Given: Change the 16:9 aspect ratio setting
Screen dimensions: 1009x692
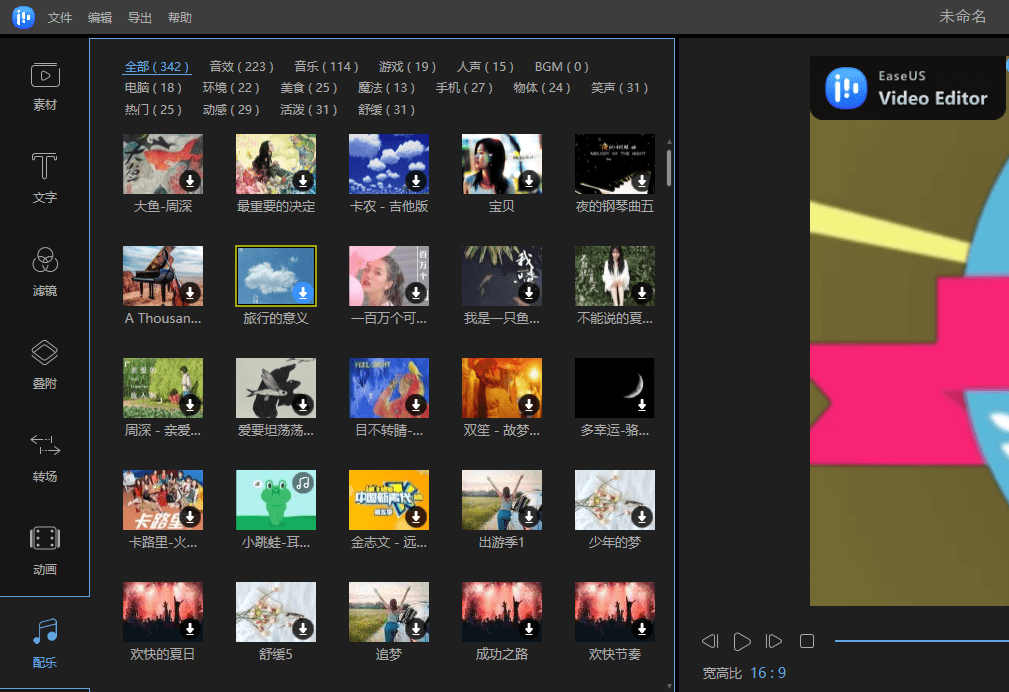Looking at the screenshot, I should coord(768,673).
